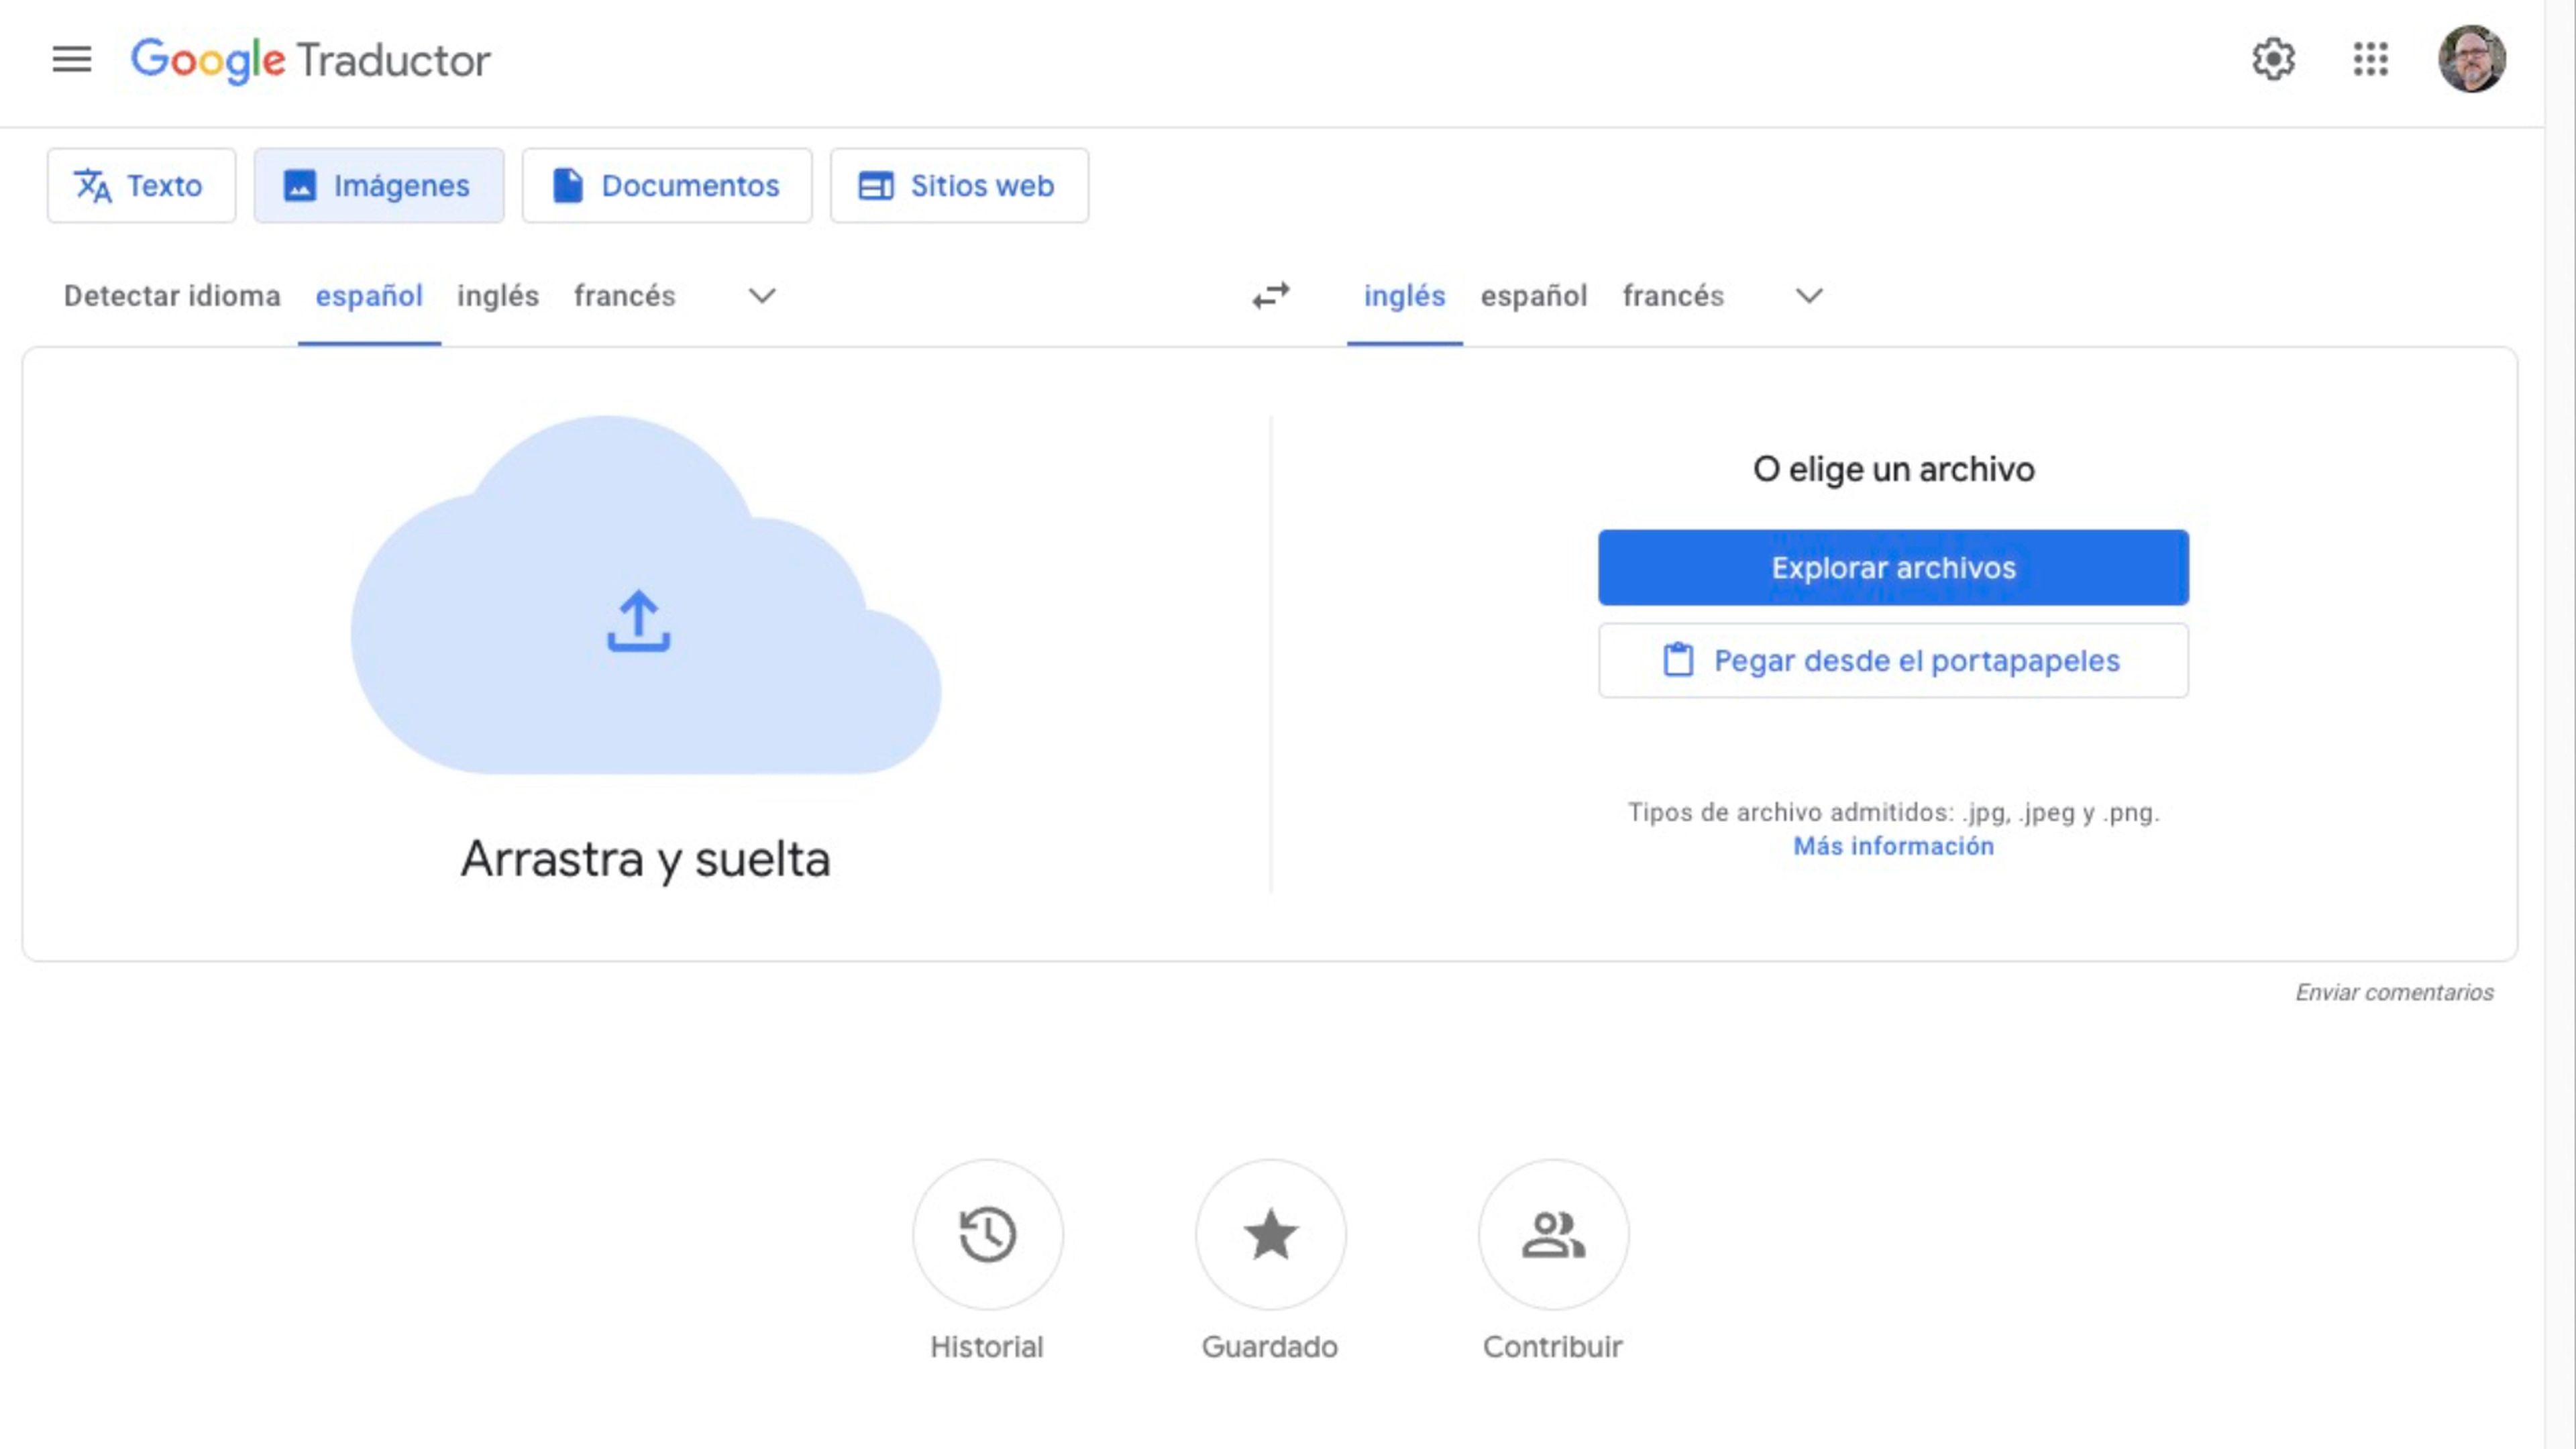
Task: Open the Historial history icon
Action: pos(988,1235)
